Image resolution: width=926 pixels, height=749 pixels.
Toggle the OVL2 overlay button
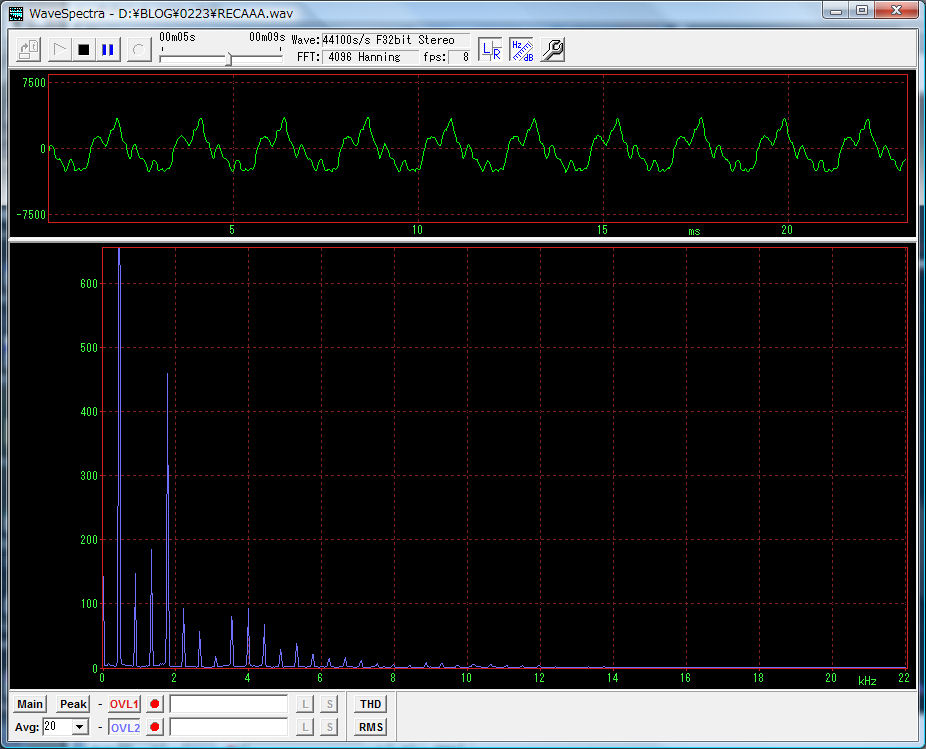click(x=125, y=727)
